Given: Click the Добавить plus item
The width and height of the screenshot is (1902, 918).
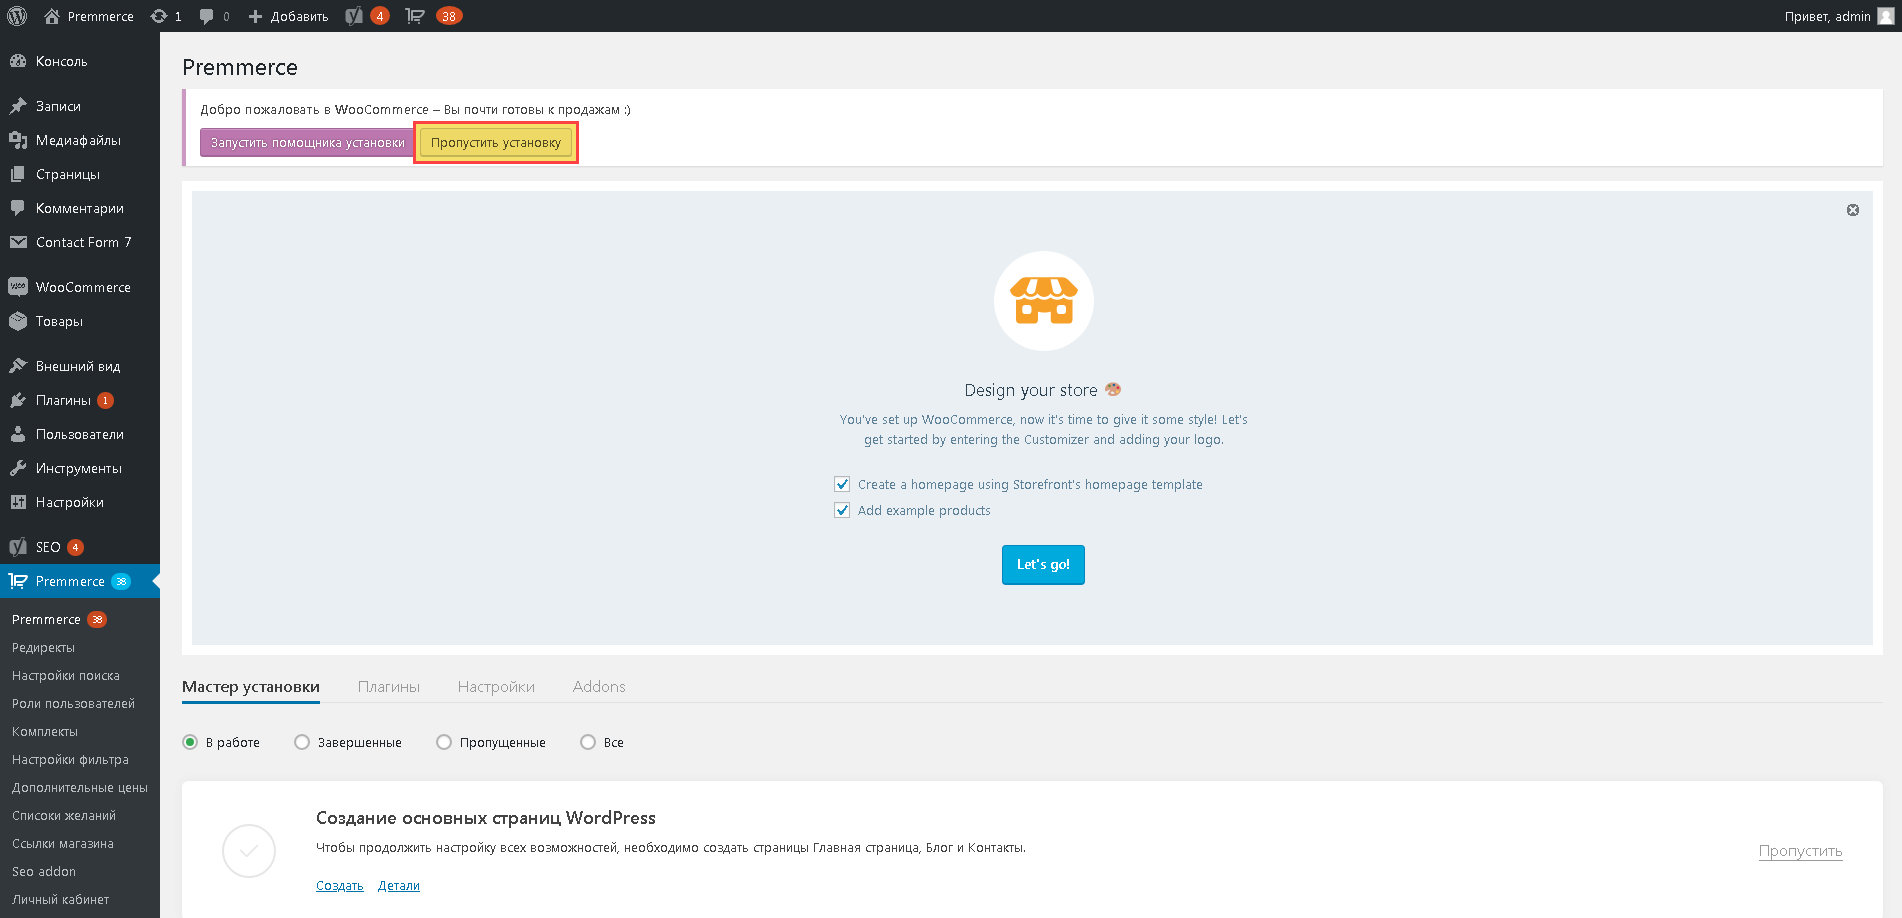Looking at the screenshot, I should [x=288, y=16].
